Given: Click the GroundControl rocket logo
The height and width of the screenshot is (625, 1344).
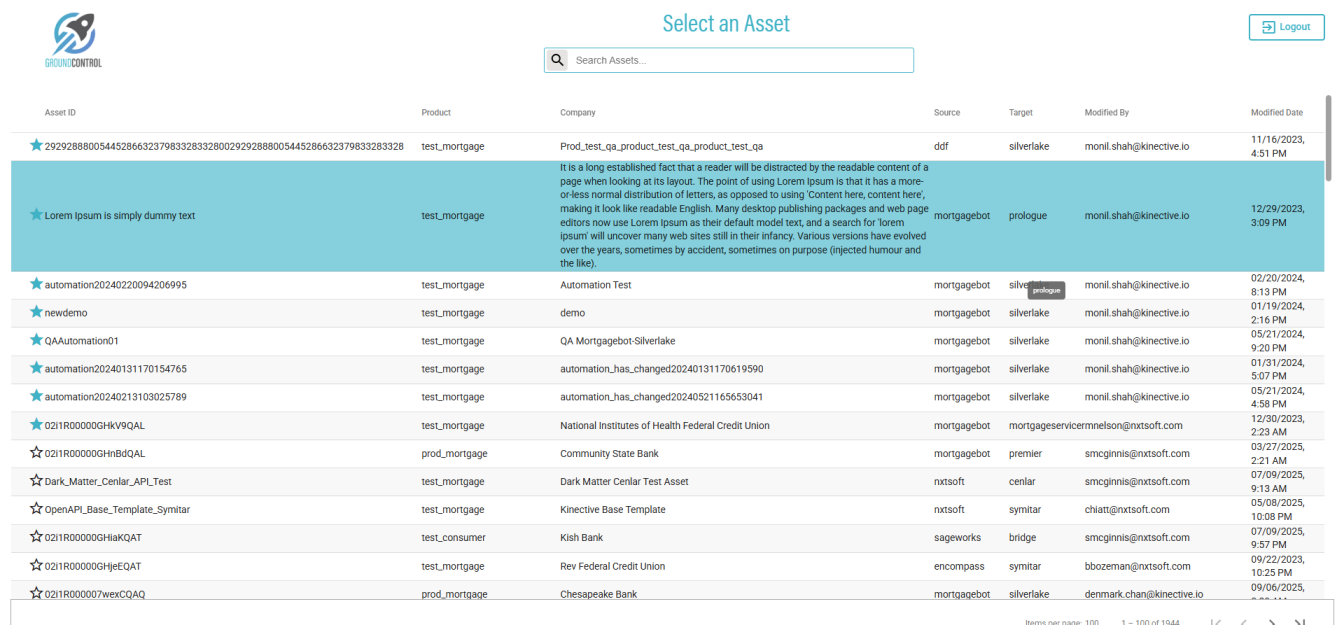Looking at the screenshot, I should (x=73, y=40).
